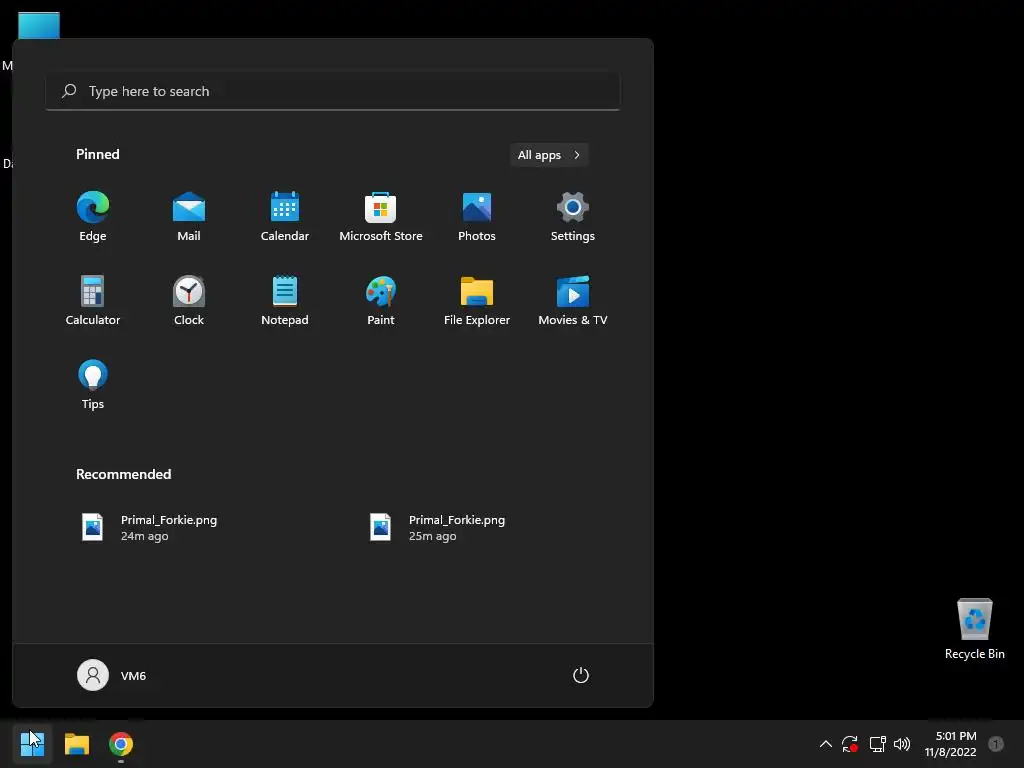The width and height of the screenshot is (1024, 768).
Task: Click the power button in Start menu
Action: (x=581, y=675)
